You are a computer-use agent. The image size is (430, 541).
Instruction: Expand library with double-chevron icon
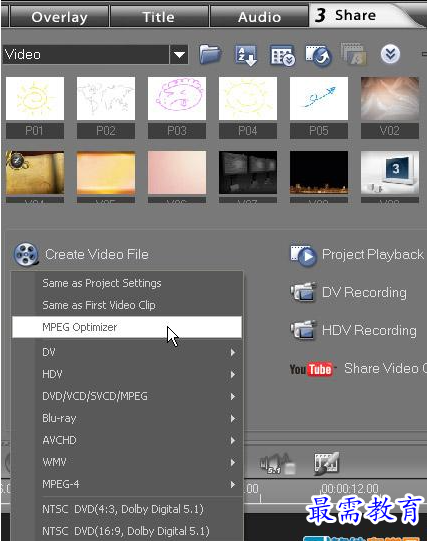pos(390,54)
